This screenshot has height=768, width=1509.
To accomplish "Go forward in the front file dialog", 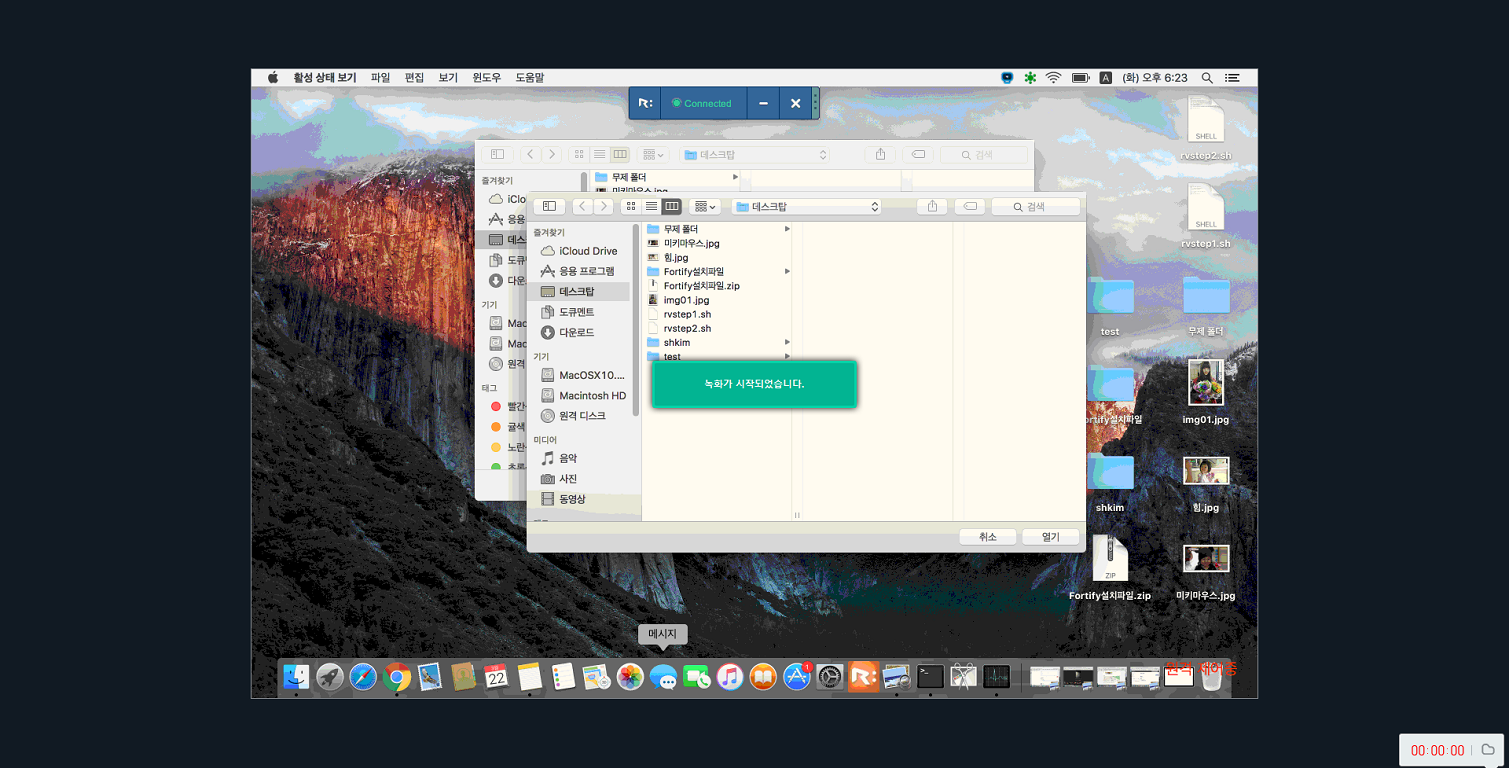I will [603, 206].
